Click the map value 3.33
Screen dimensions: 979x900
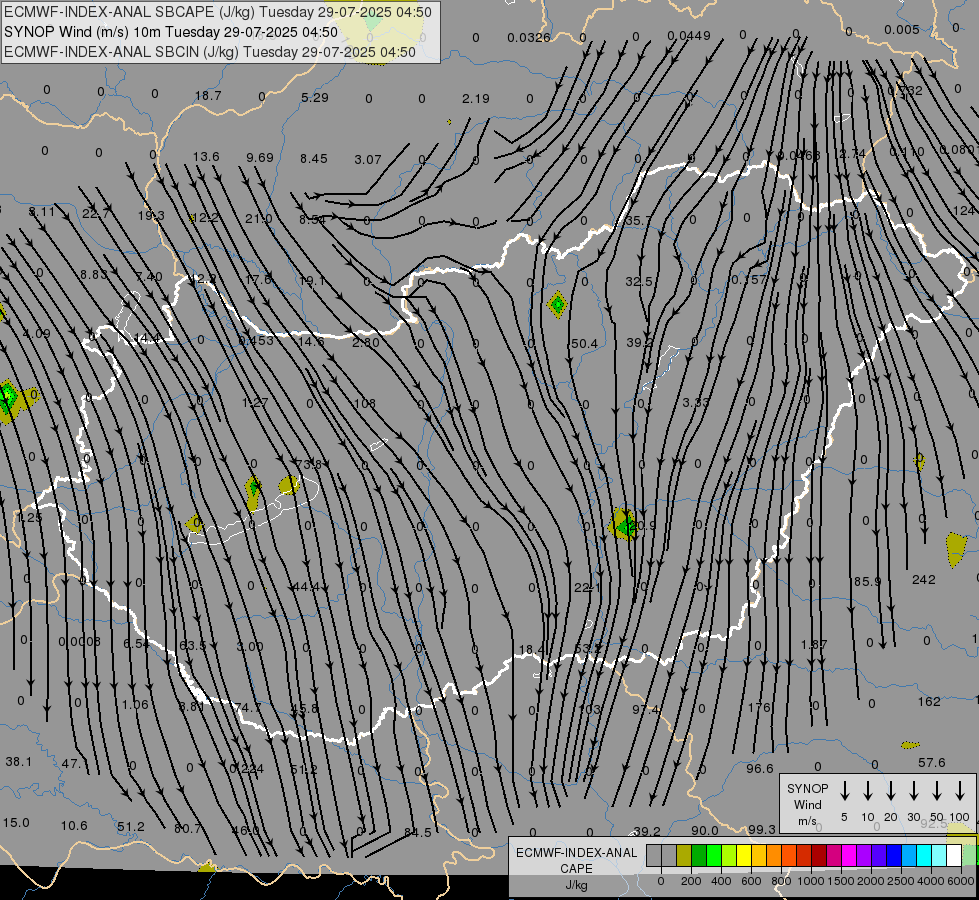click(696, 402)
